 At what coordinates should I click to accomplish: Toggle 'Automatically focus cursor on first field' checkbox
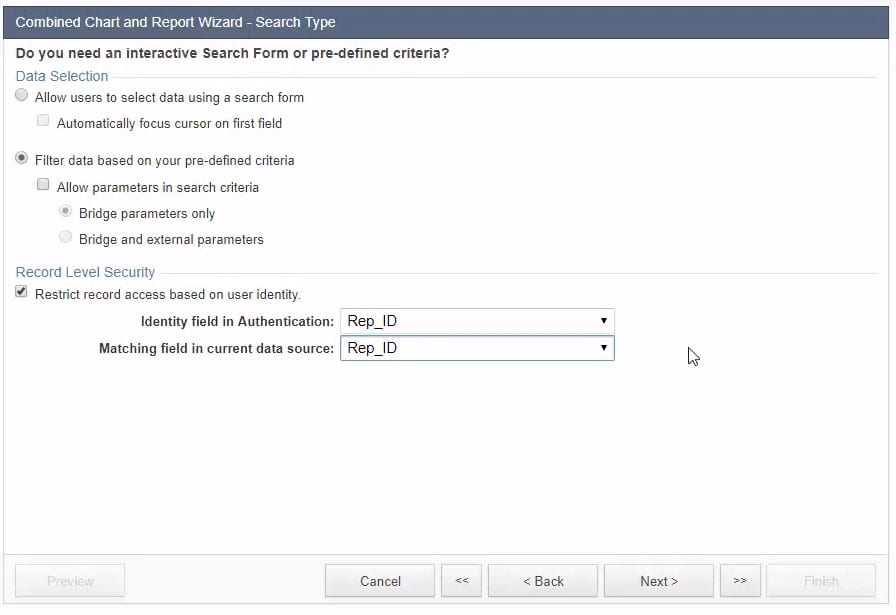tap(43, 122)
